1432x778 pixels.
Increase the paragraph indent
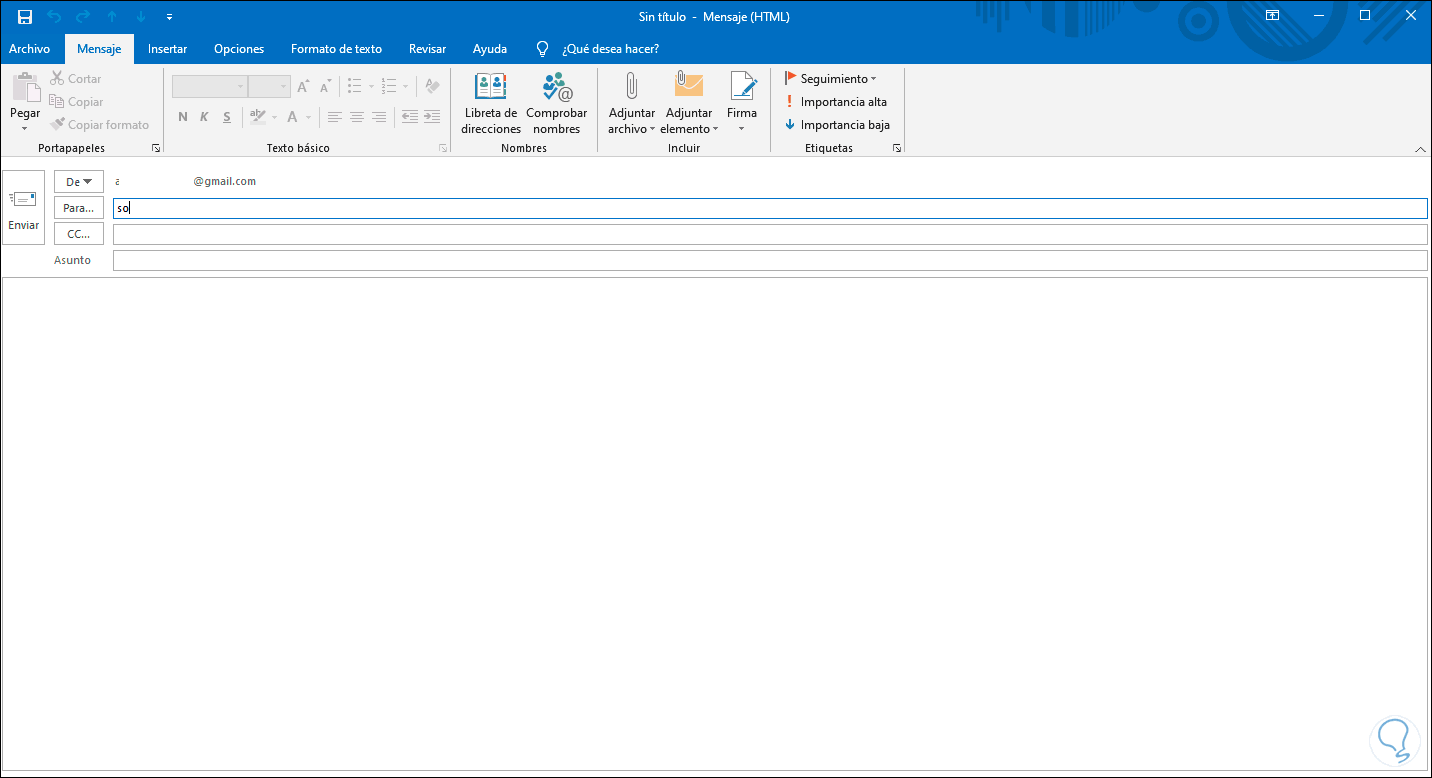click(432, 117)
